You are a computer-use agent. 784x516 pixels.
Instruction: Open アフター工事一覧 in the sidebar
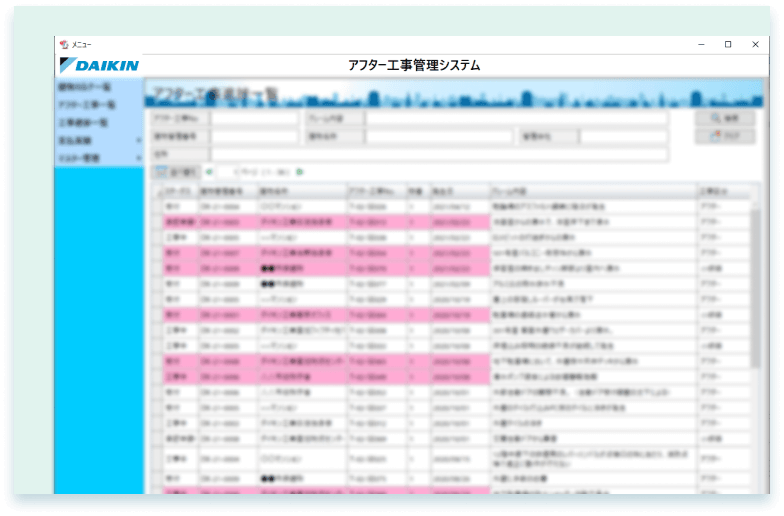pyautogui.click(x=86, y=105)
